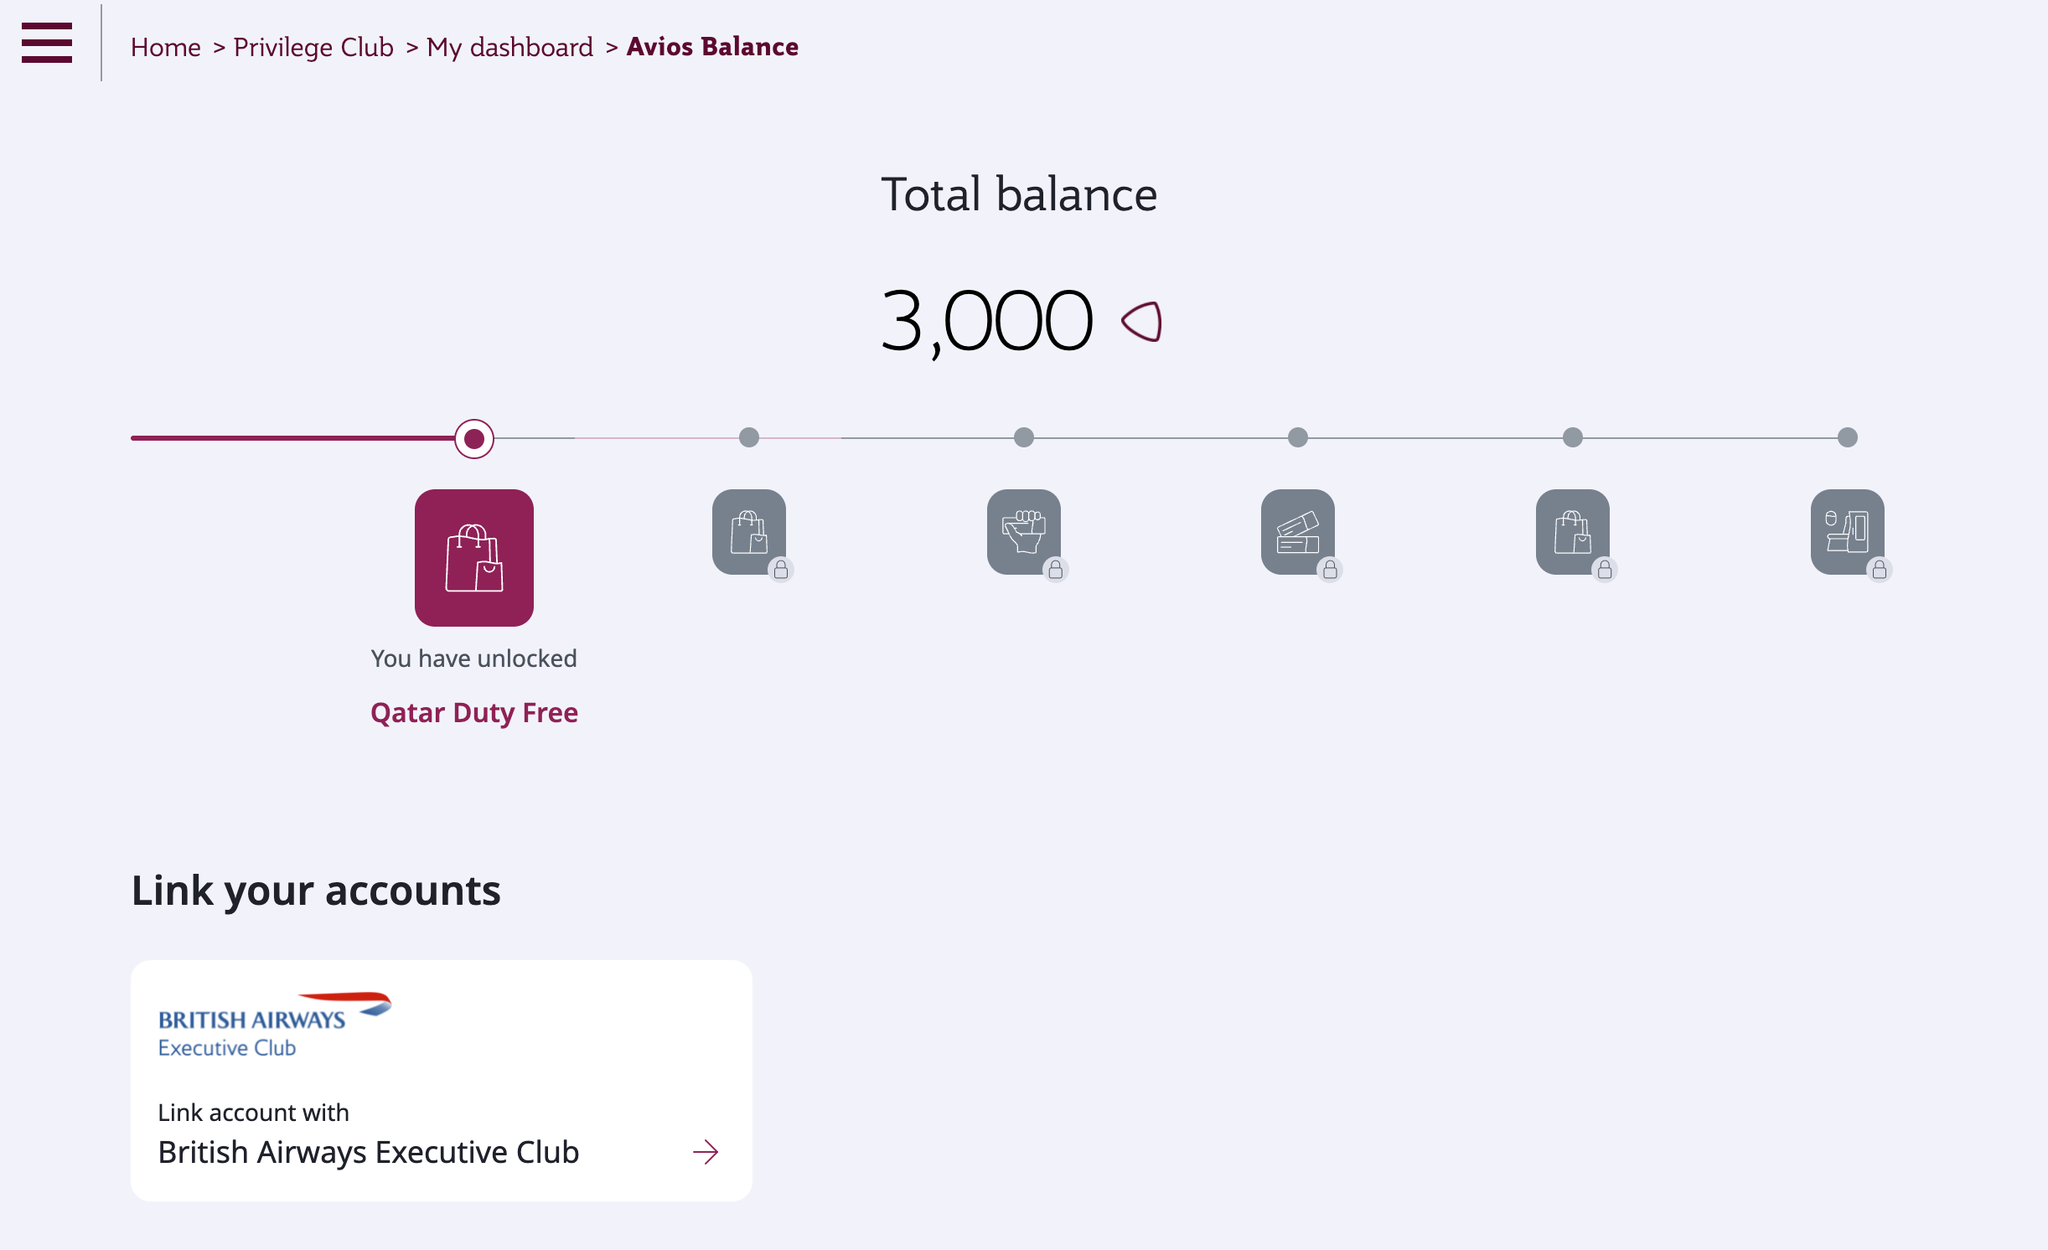
Task: Expand the fifth milestone progress dot
Action: click(x=1572, y=437)
